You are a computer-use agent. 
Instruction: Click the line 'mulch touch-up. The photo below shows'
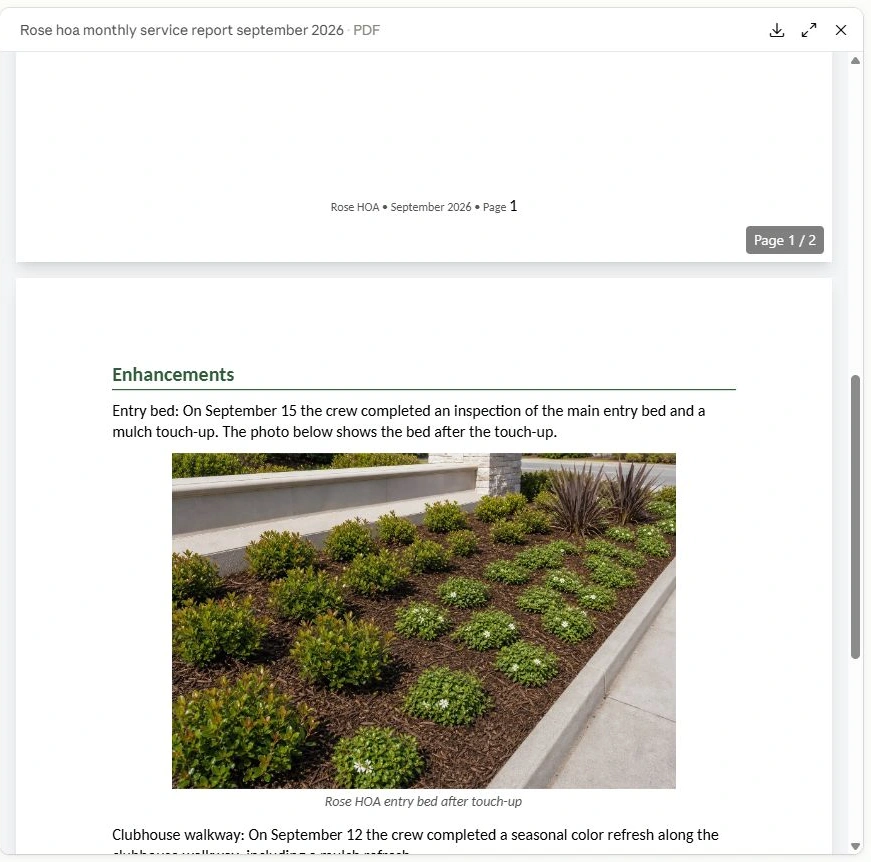tap(334, 432)
